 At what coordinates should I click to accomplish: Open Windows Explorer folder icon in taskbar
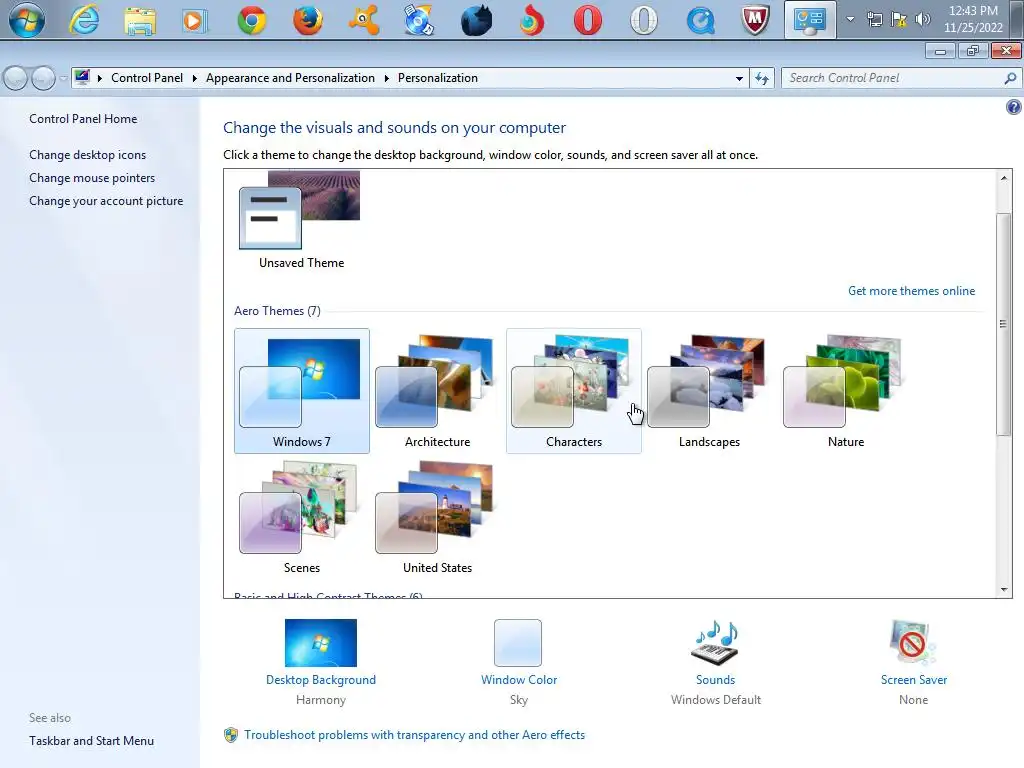click(x=140, y=20)
